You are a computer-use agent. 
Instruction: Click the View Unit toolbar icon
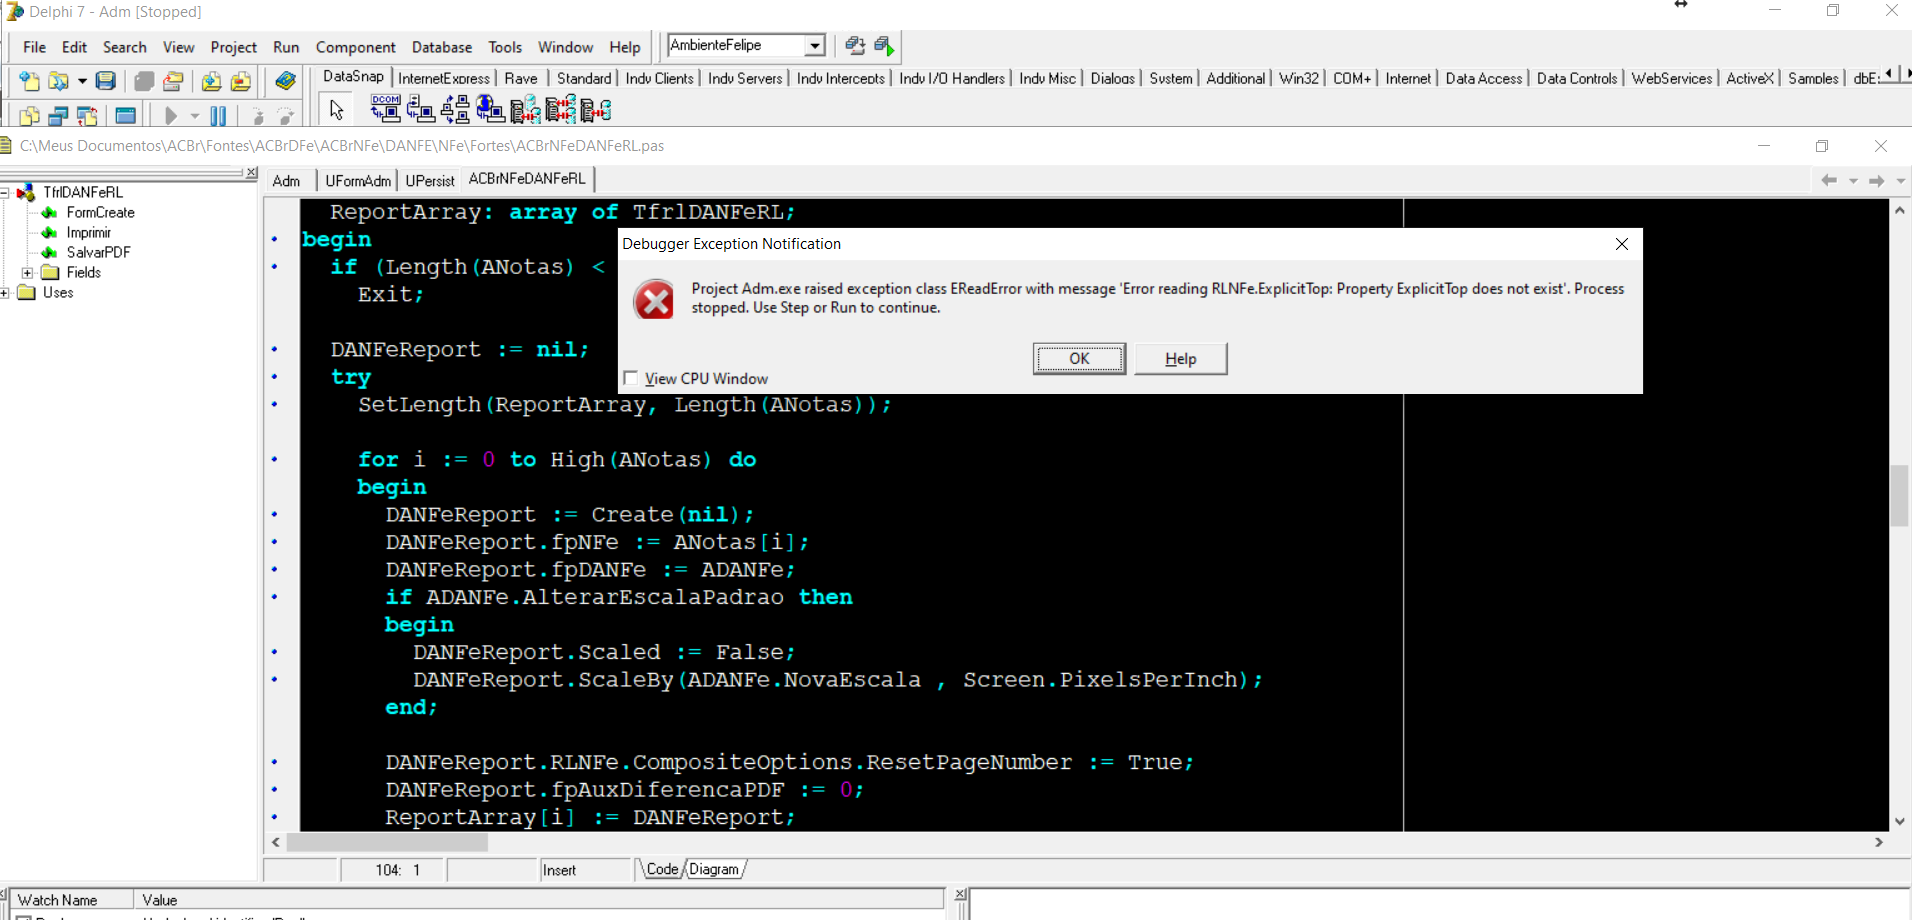click(29, 115)
